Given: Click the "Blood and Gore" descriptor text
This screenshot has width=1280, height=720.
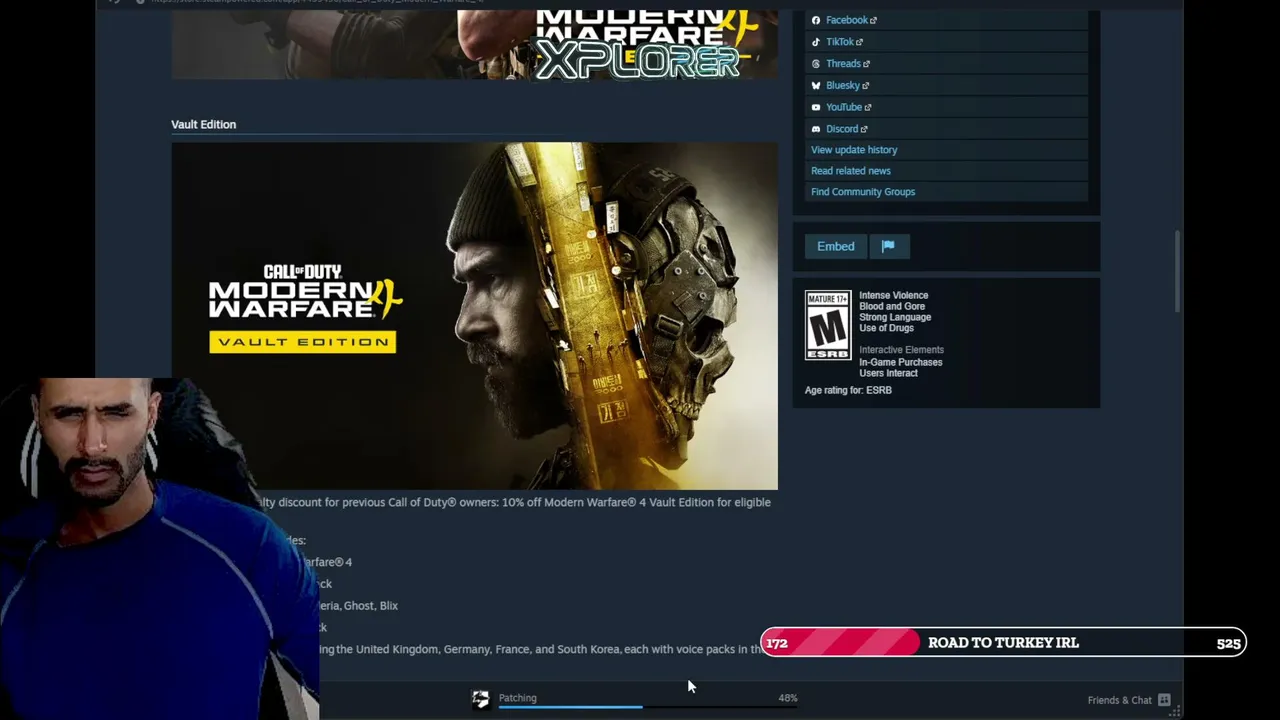Looking at the screenshot, I should tap(892, 307).
